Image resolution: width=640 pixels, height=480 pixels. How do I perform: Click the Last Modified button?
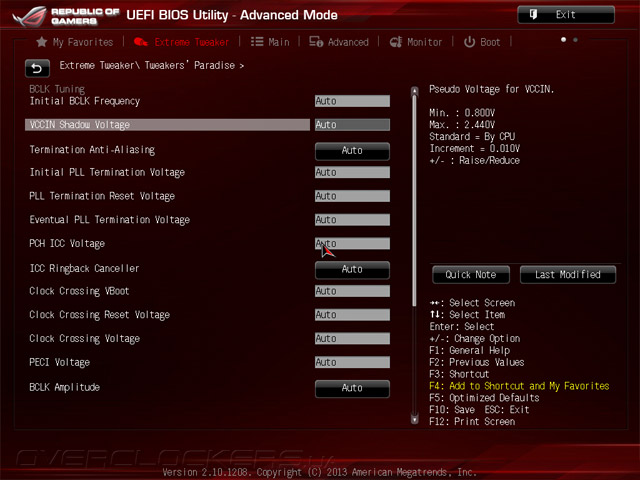pos(568,275)
